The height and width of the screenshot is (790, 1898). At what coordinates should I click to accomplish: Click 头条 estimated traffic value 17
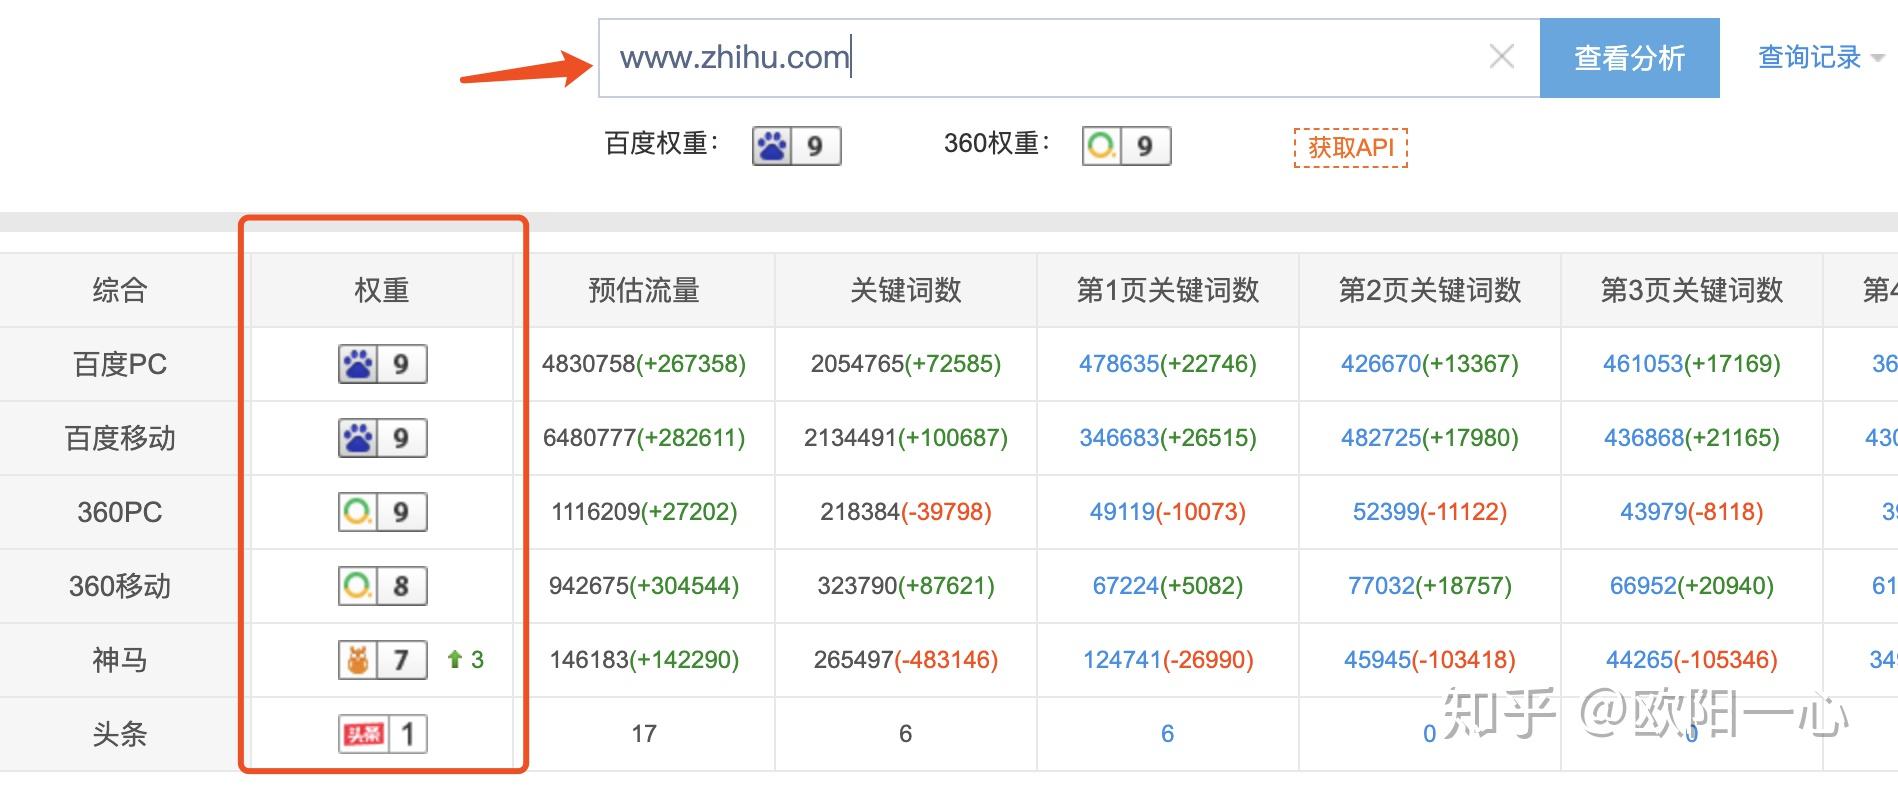(644, 734)
